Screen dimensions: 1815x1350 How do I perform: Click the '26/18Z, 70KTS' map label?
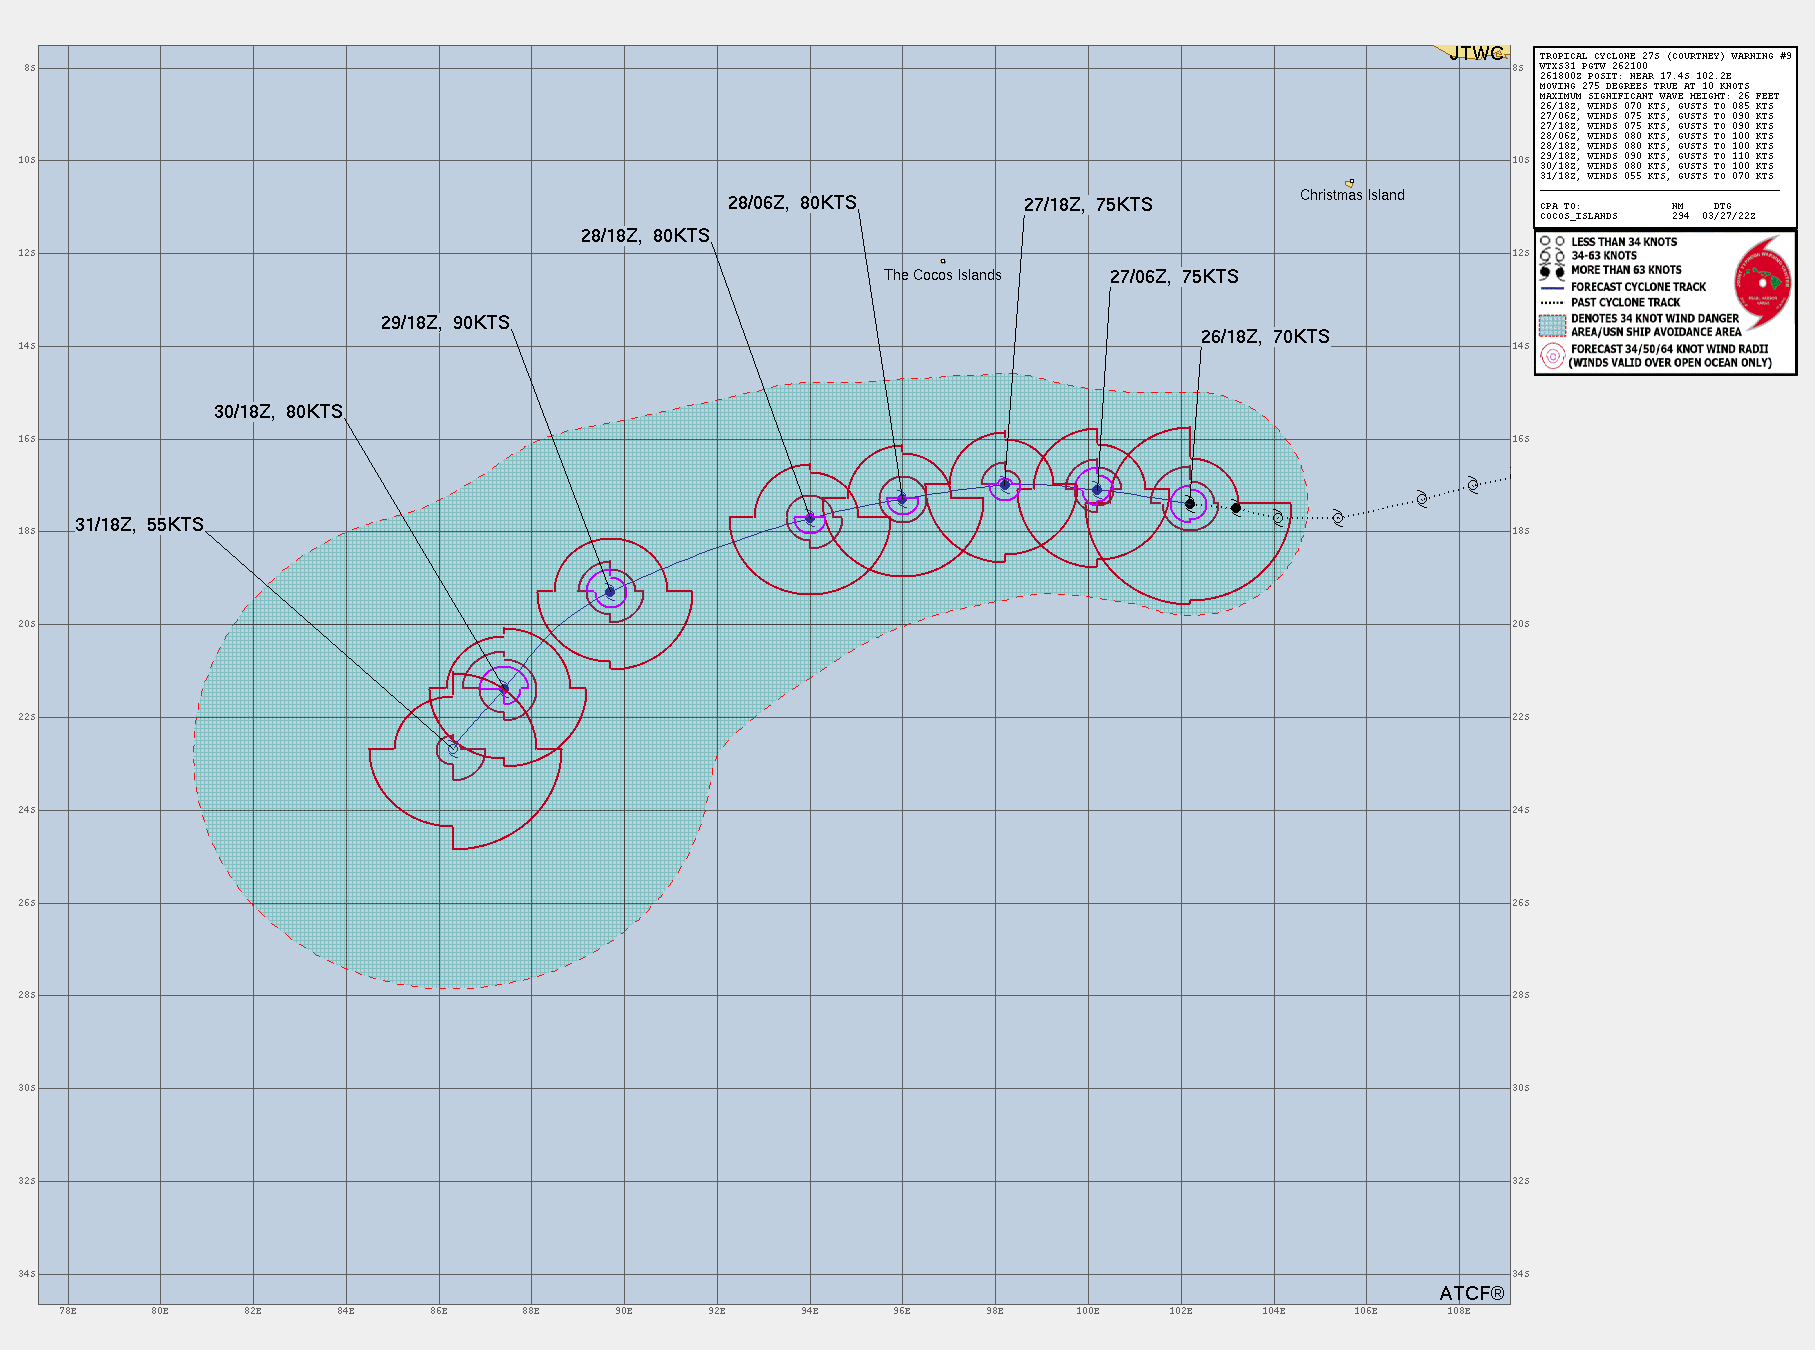pyautogui.click(x=1265, y=337)
